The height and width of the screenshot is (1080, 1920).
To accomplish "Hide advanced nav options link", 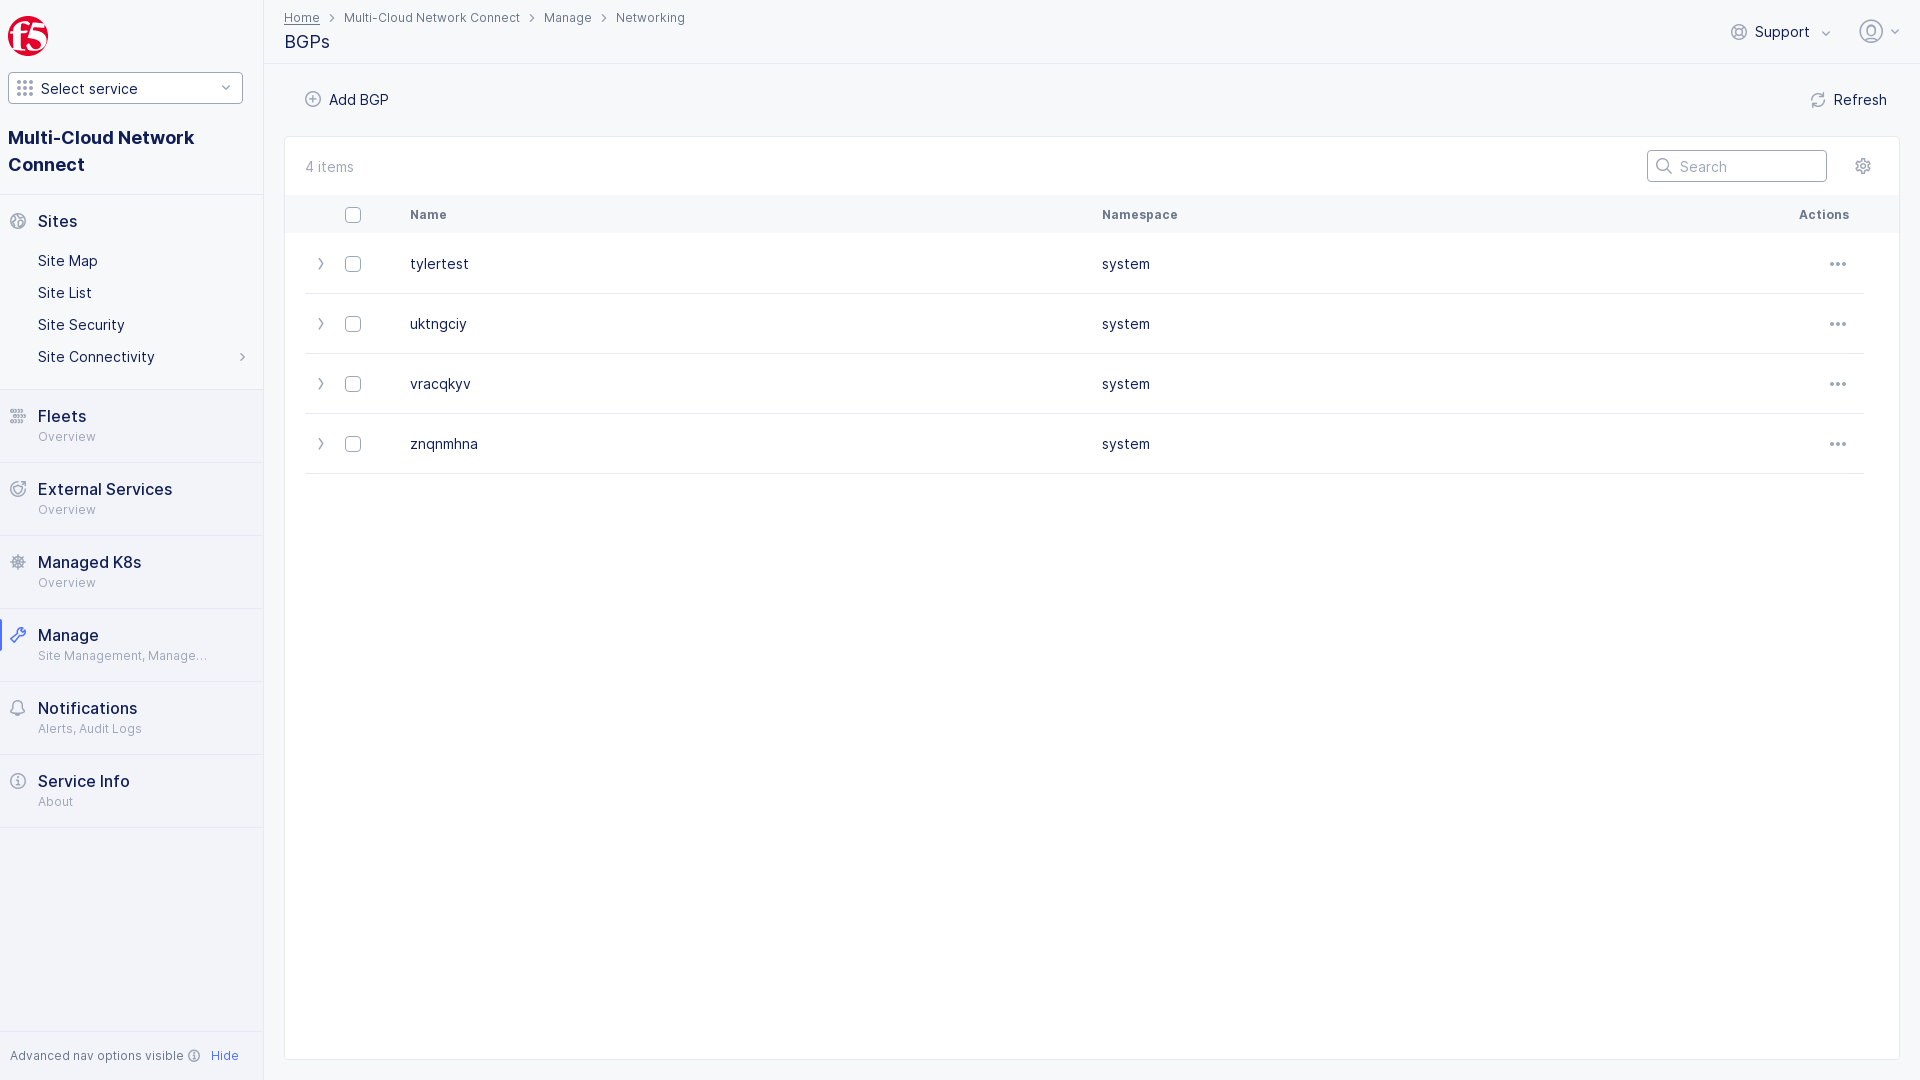I will [x=225, y=1056].
